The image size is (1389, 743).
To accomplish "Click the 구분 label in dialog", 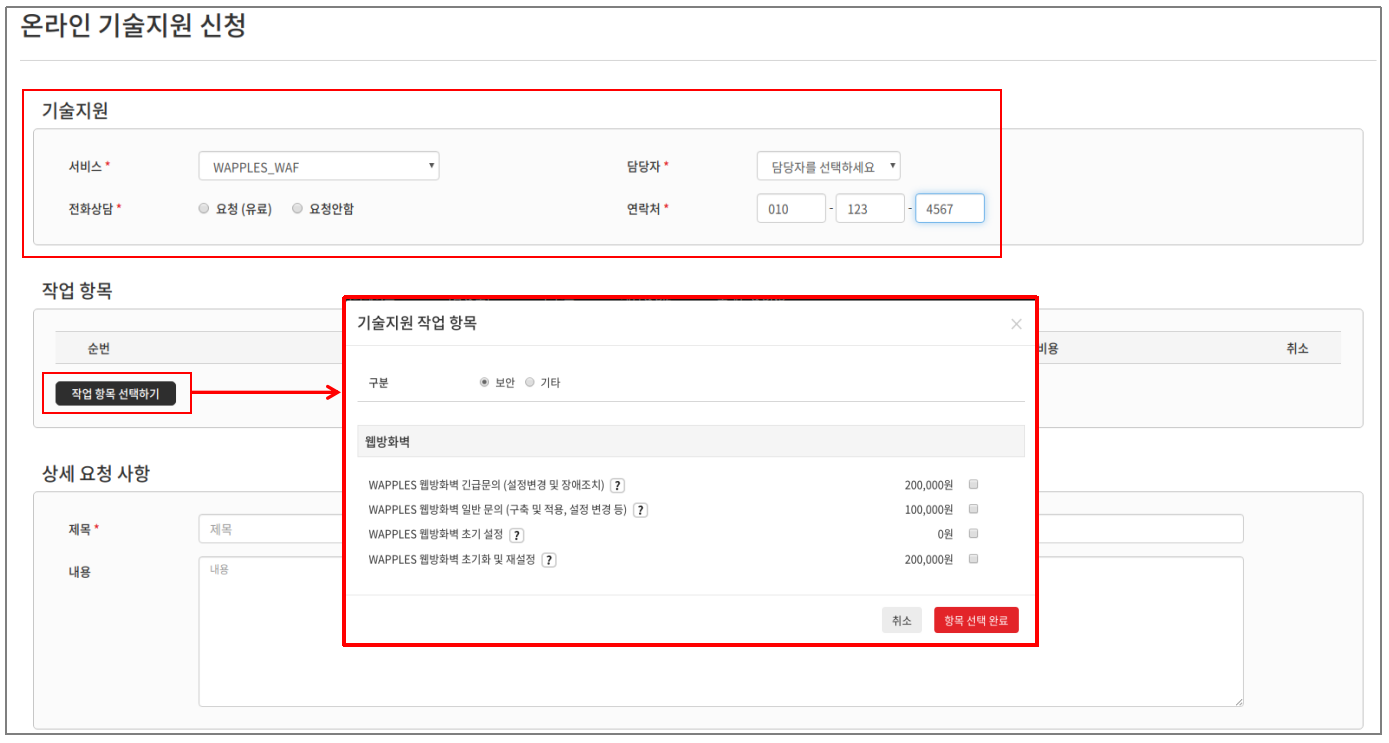I will point(380,382).
